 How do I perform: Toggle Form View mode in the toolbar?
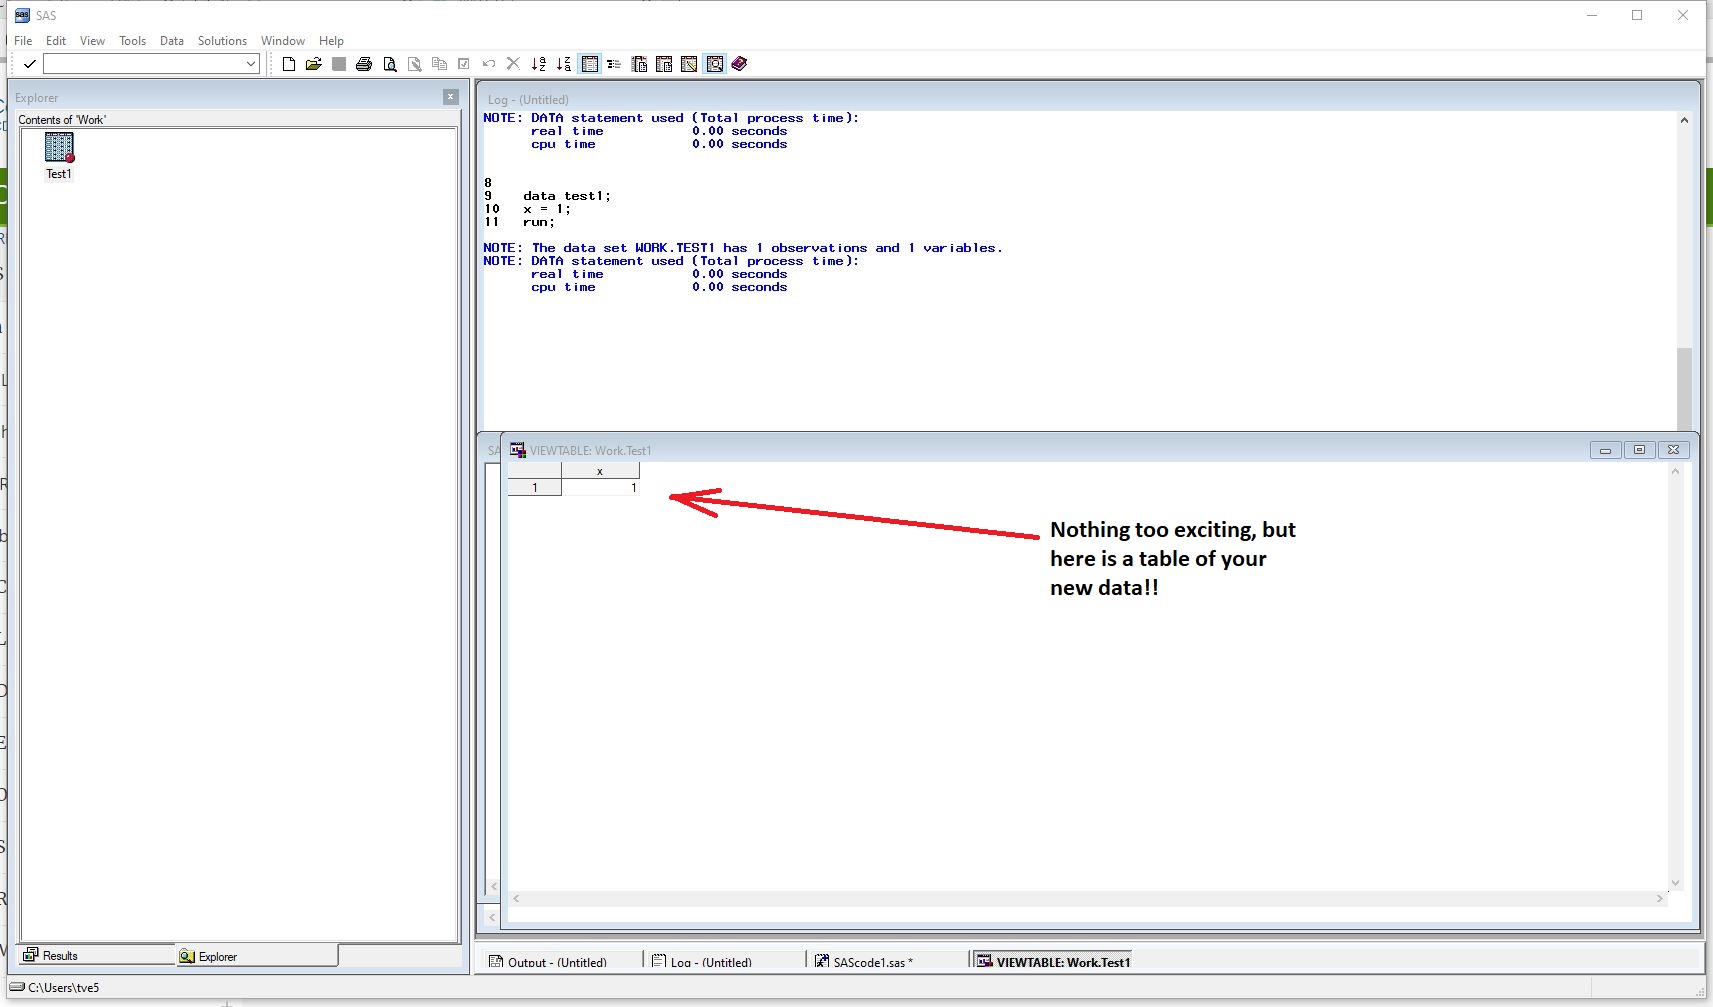click(614, 64)
